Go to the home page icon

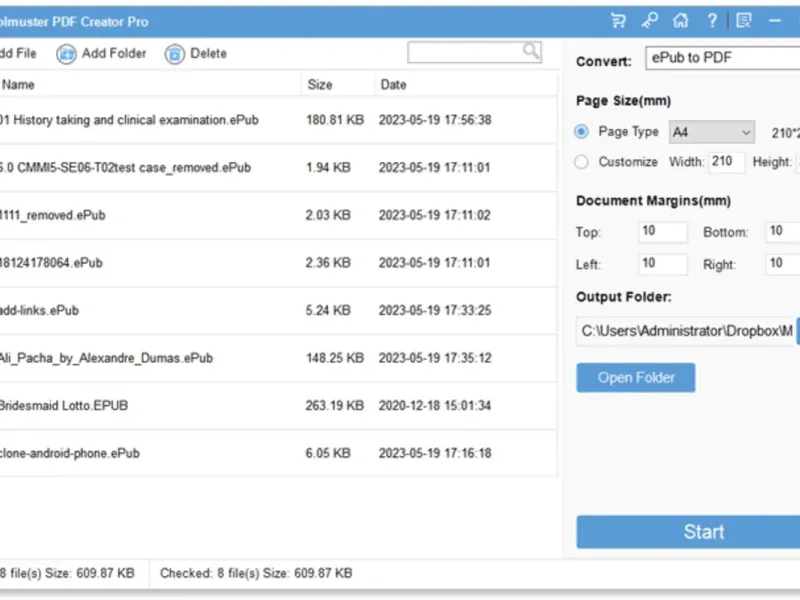click(x=681, y=21)
